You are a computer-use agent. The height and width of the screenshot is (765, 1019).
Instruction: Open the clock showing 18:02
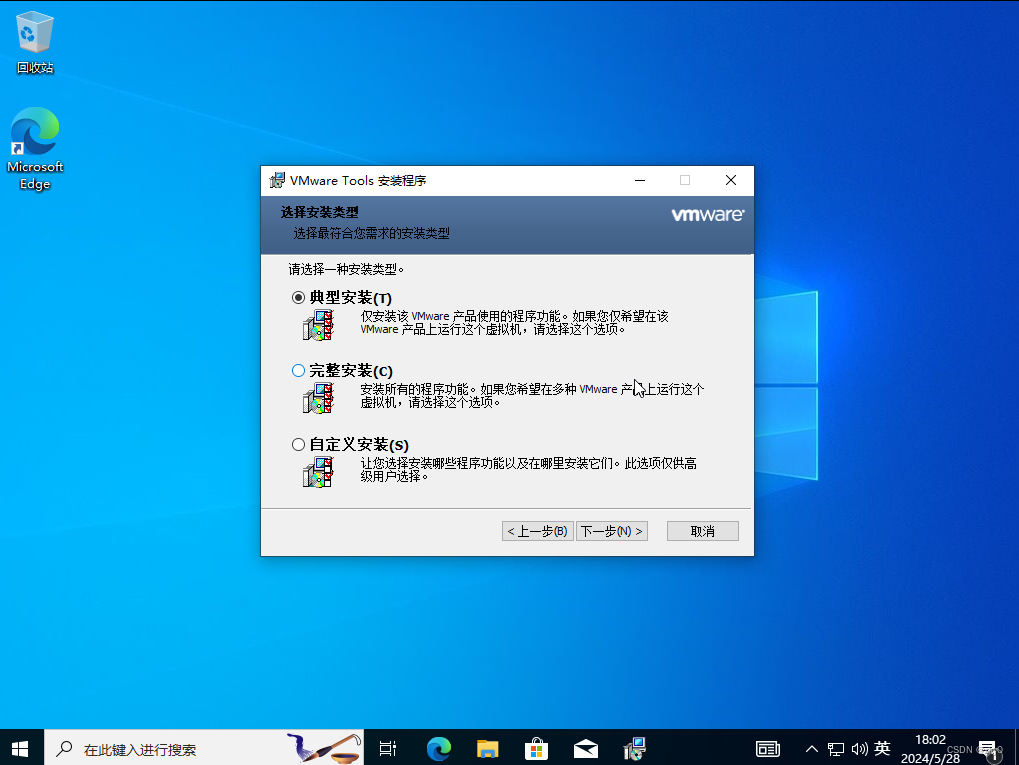[x=930, y=749]
